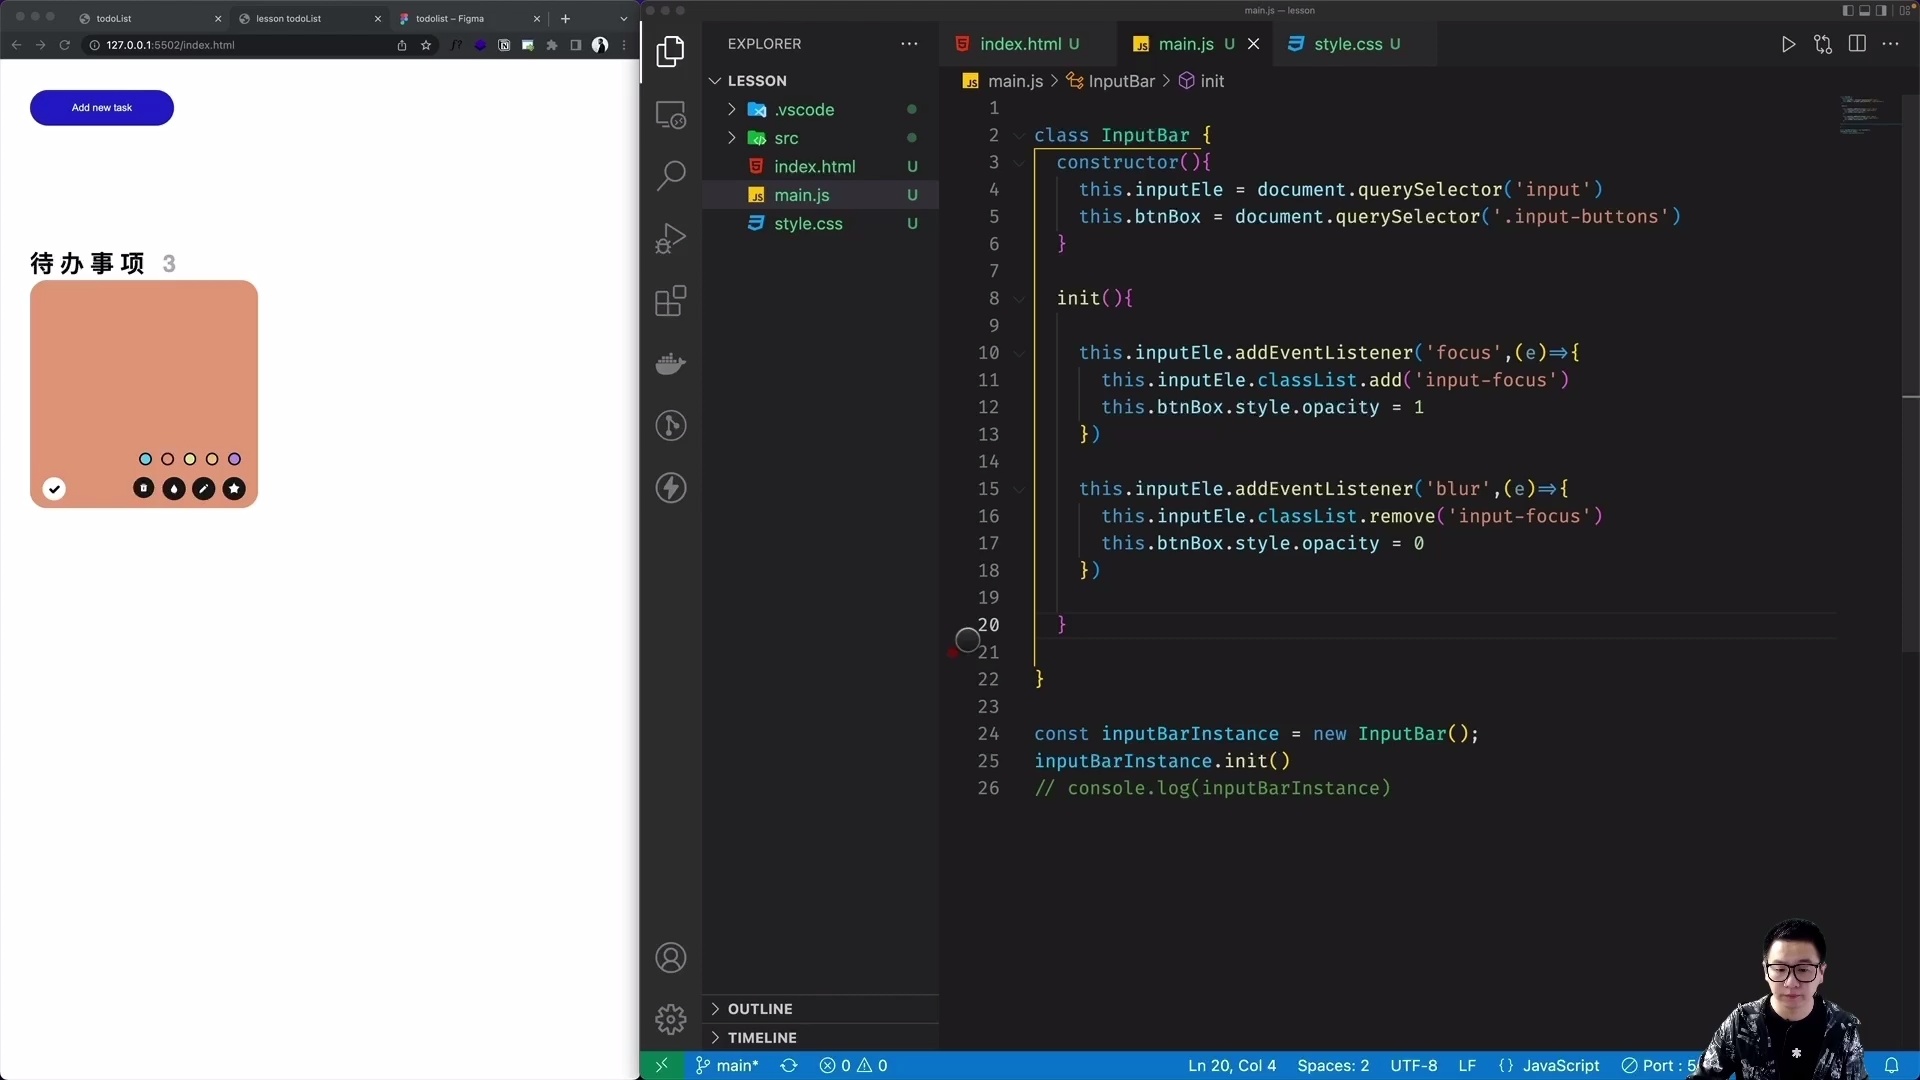1920x1080 pixels.
Task: Select the Run and Debug icon
Action: 671,237
